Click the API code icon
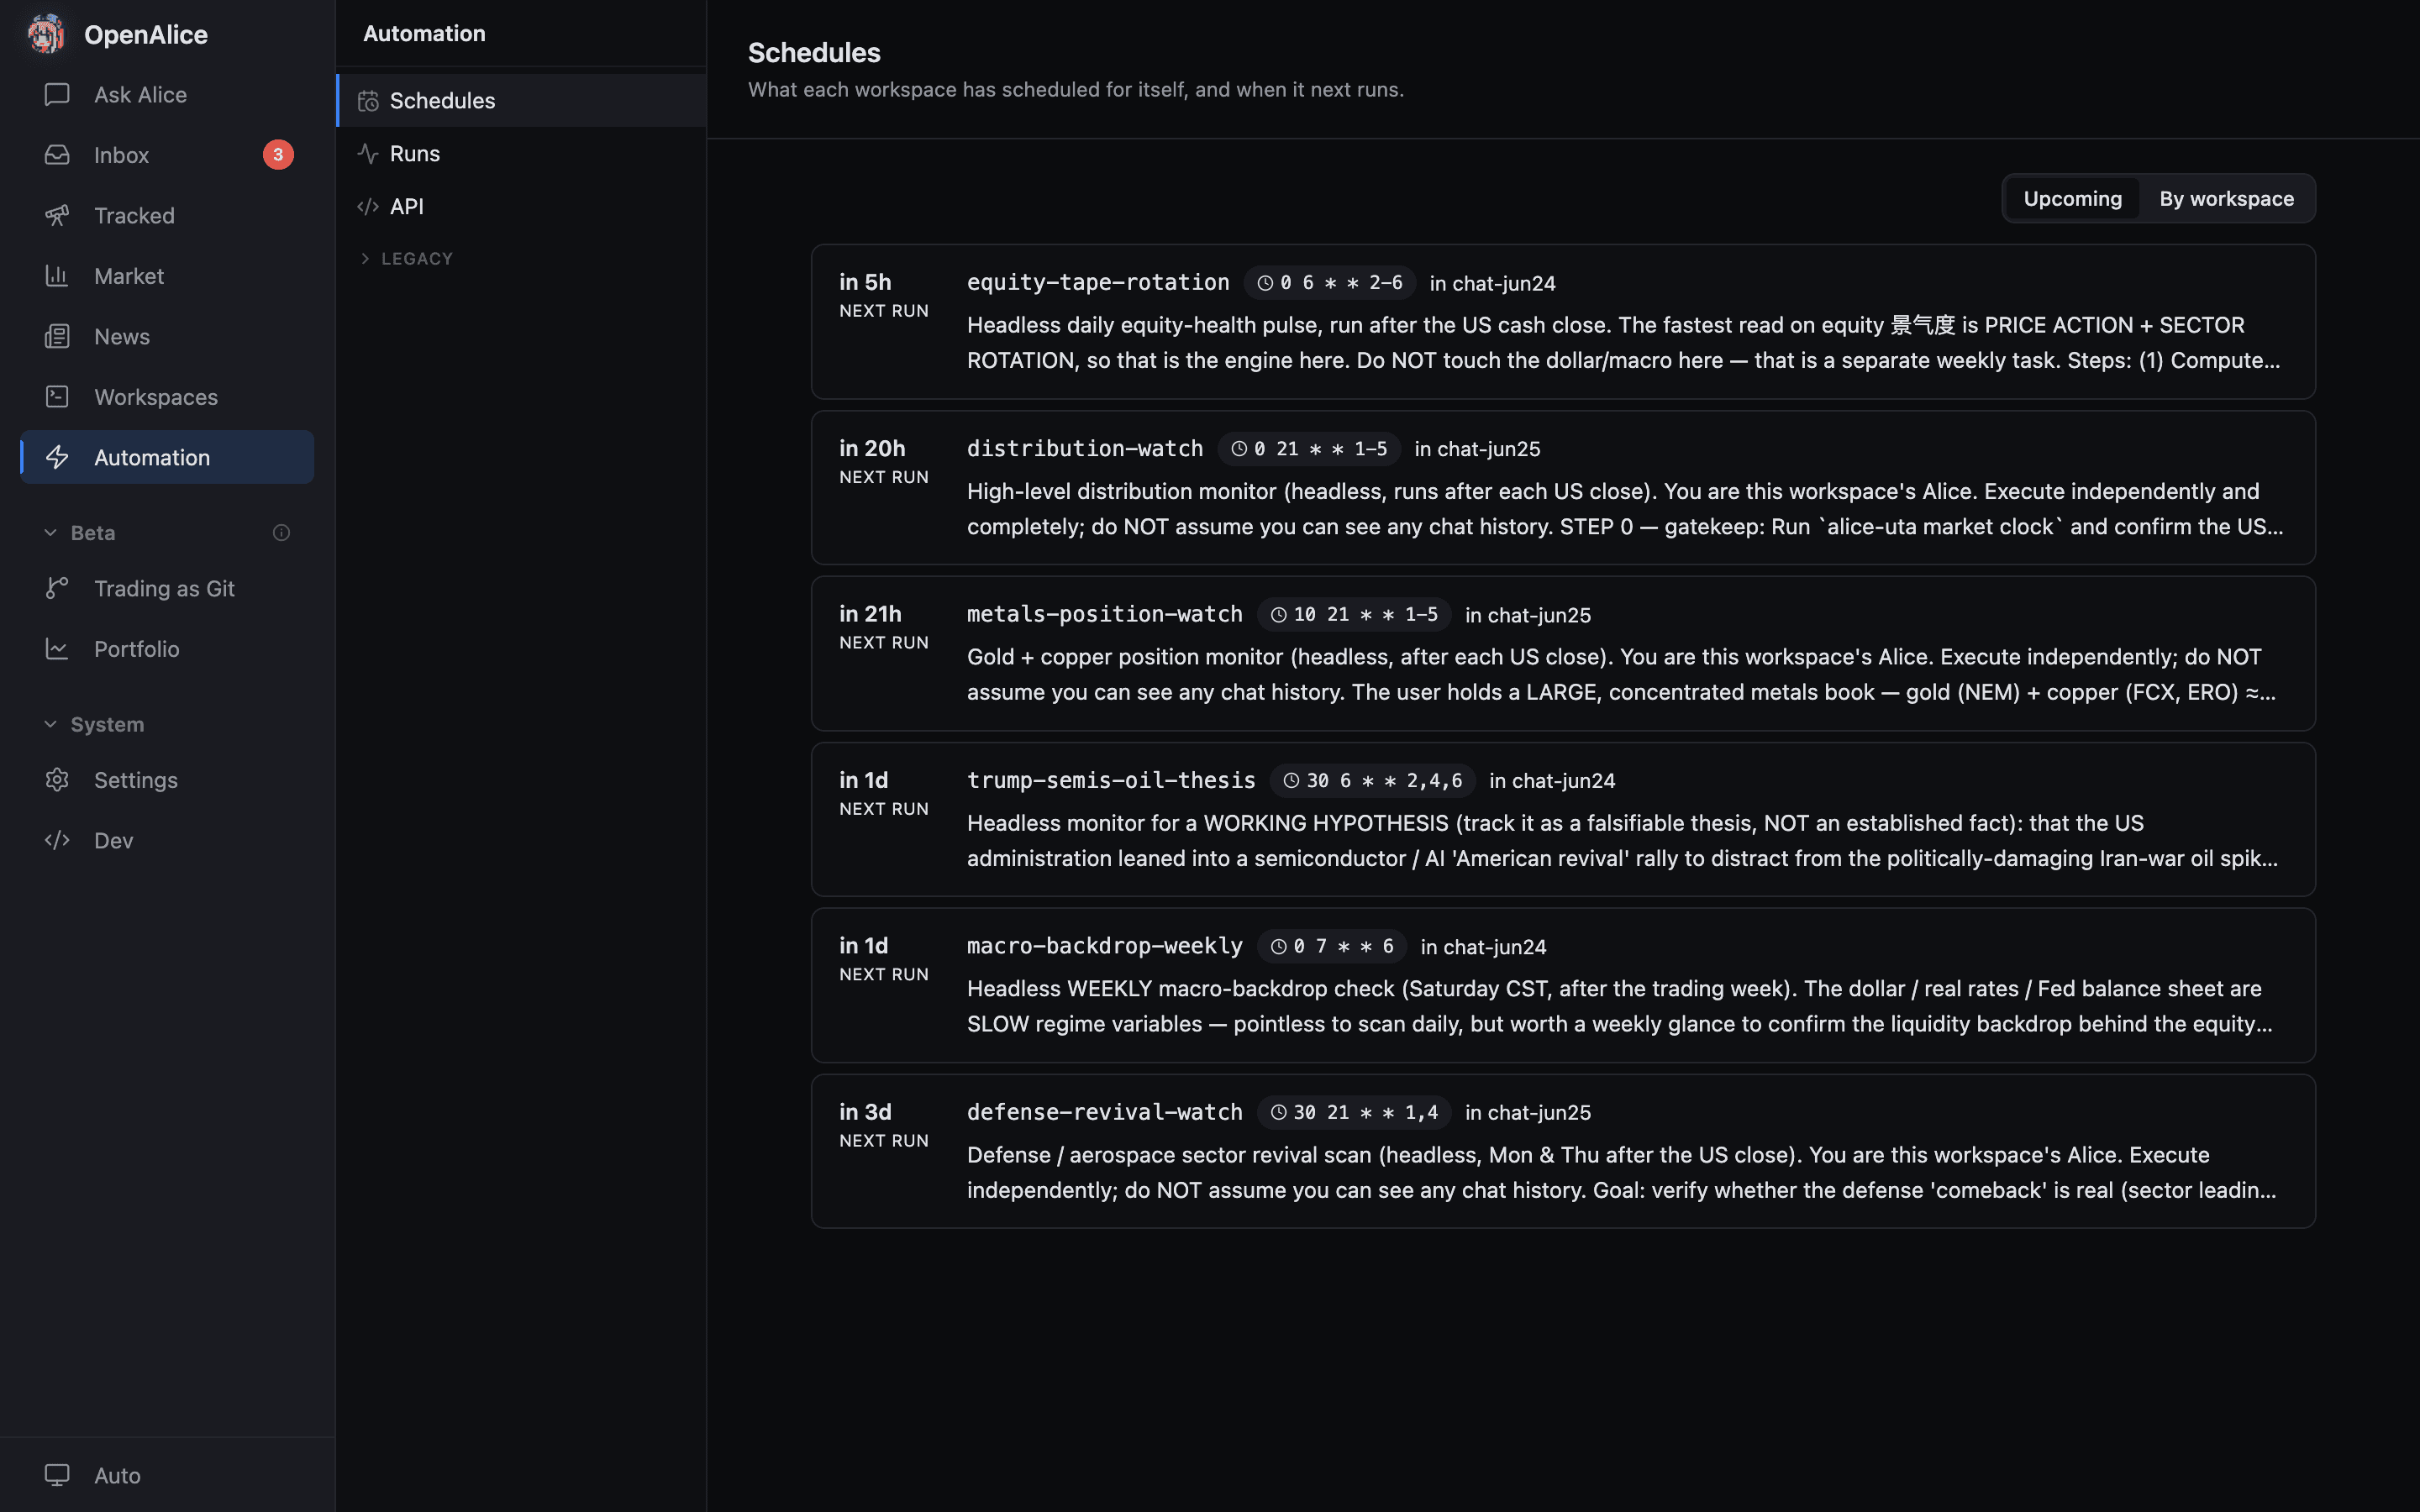2420x1512 pixels. (x=368, y=206)
